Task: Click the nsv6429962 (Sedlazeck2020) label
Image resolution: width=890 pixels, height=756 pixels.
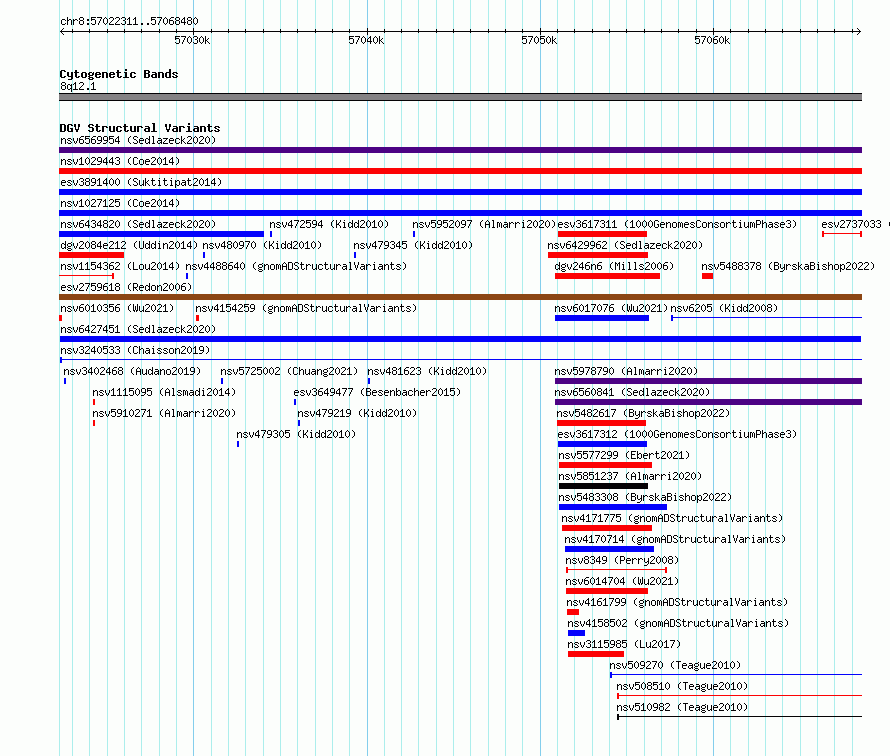Action: point(625,245)
